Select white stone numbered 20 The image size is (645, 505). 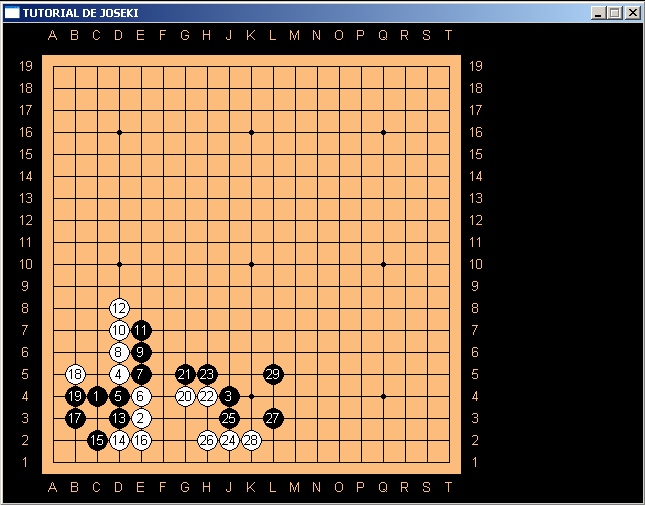185,396
